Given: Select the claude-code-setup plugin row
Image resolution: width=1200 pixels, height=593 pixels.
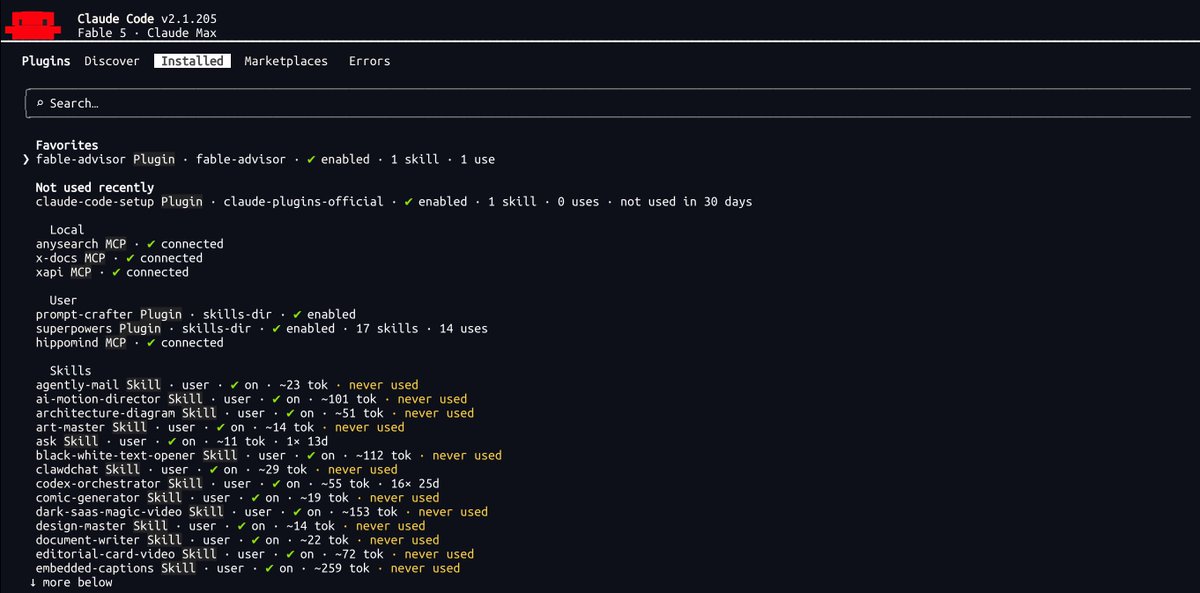Looking at the screenshot, I should pos(394,201).
